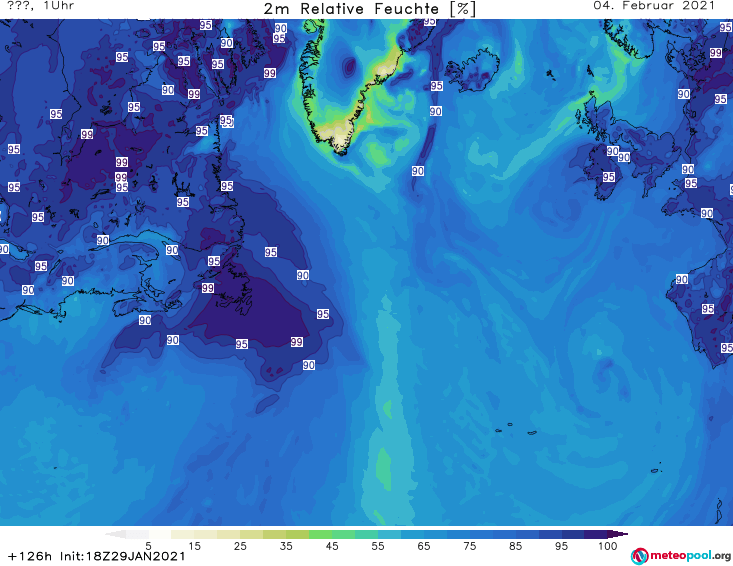The image size is (733, 566).
Task: Click the red swirl meteopool icon
Action: pyautogui.click(x=640, y=556)
